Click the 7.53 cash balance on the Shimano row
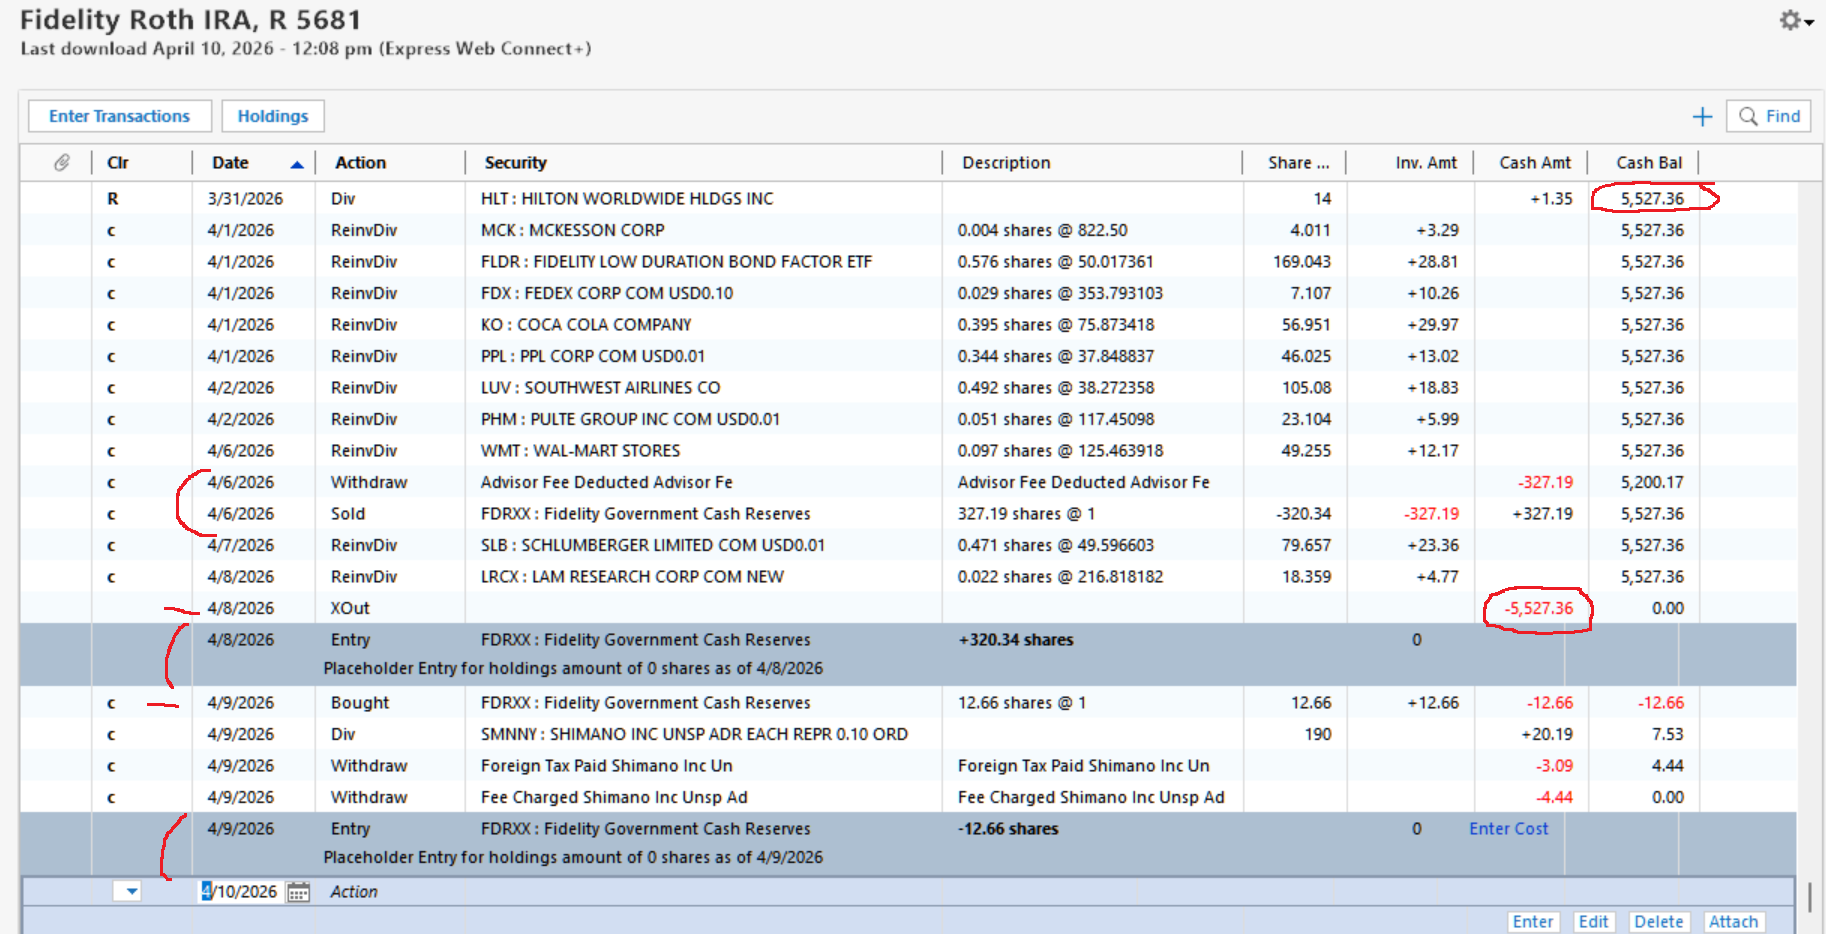Screen dimensions: 1826x934 click(1667, 734)
